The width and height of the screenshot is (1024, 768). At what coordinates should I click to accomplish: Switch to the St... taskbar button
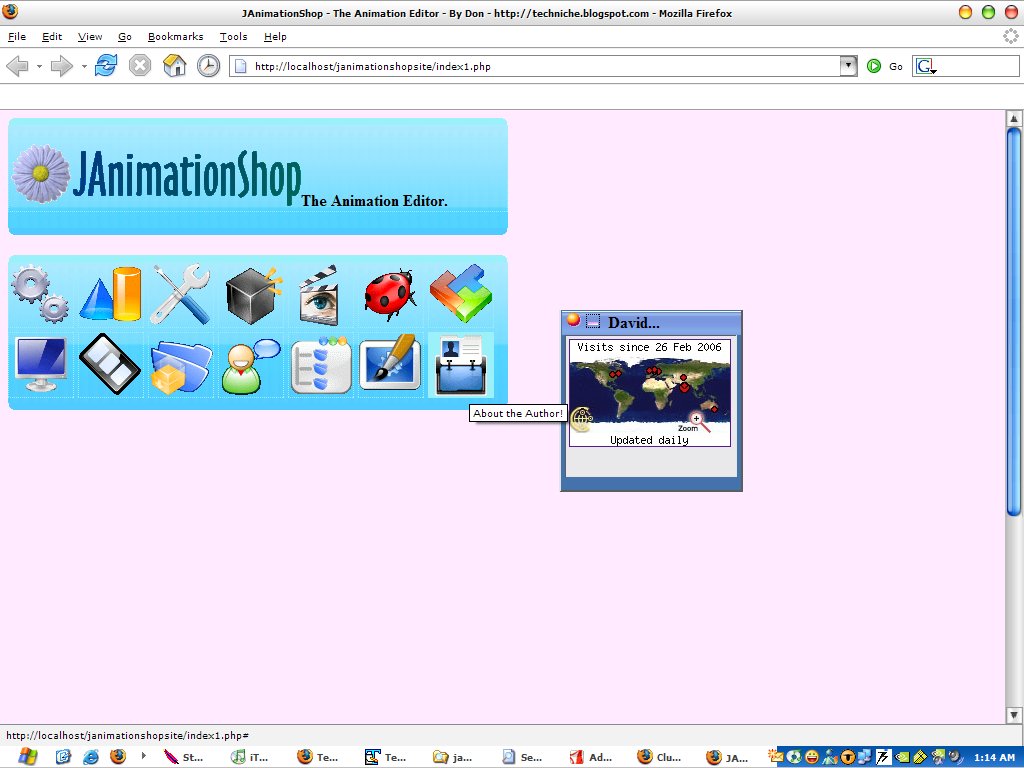tap(184, 757)
